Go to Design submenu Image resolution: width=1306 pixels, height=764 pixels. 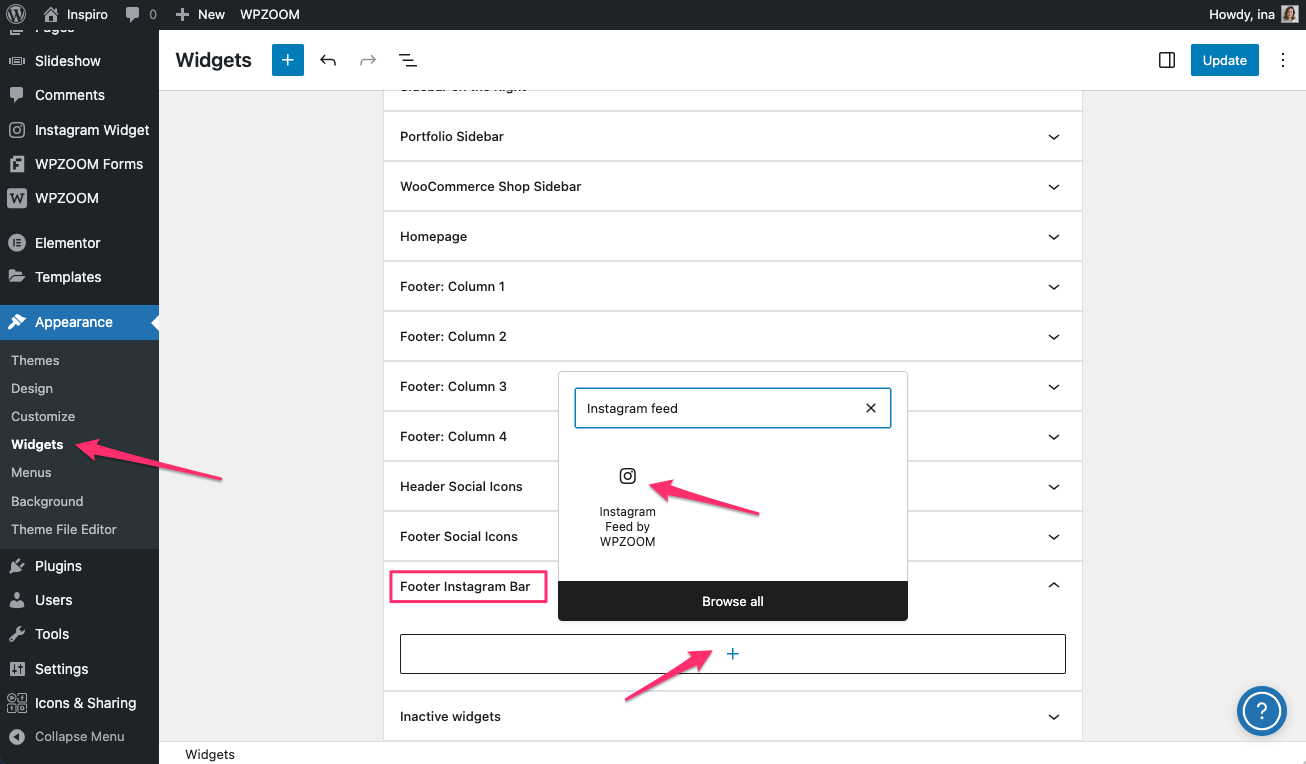[32, 388]
